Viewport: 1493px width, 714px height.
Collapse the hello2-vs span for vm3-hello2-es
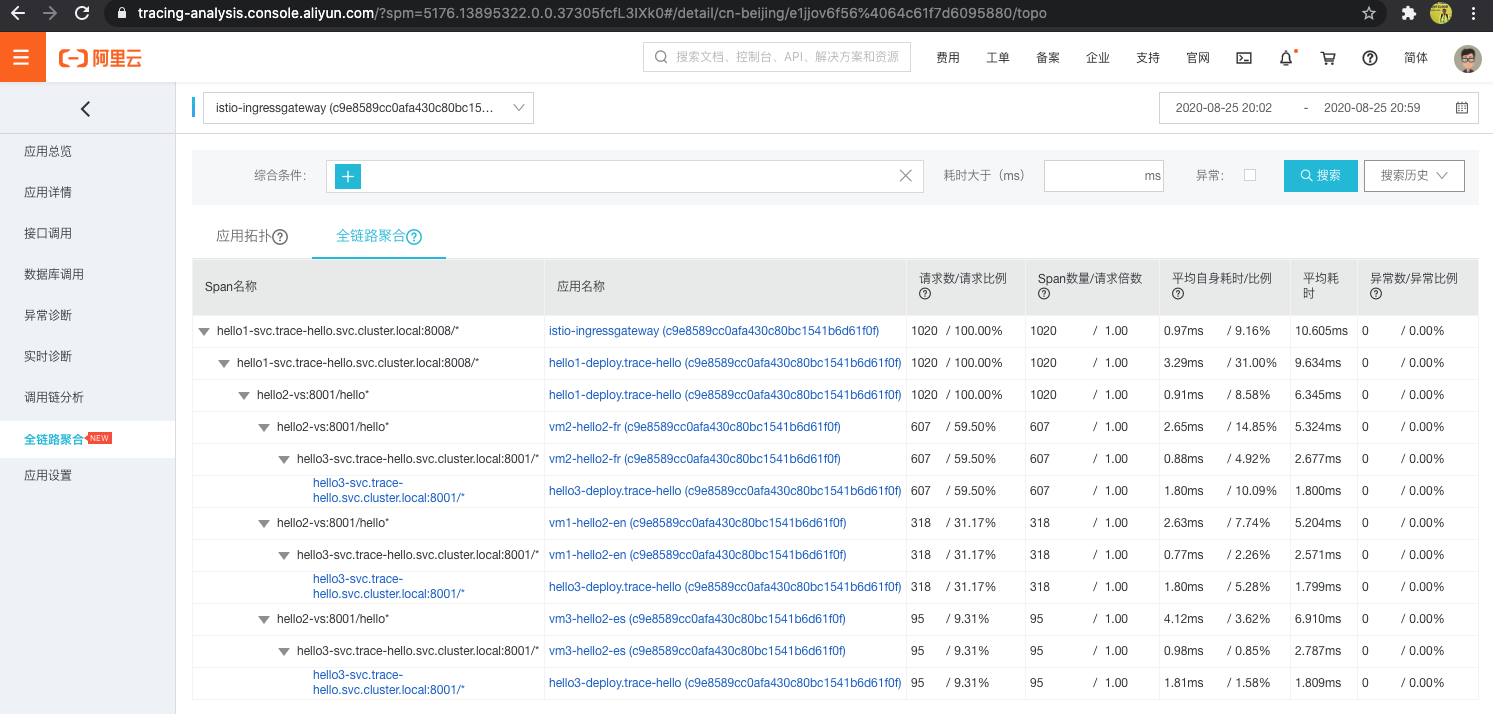[264, 619]
